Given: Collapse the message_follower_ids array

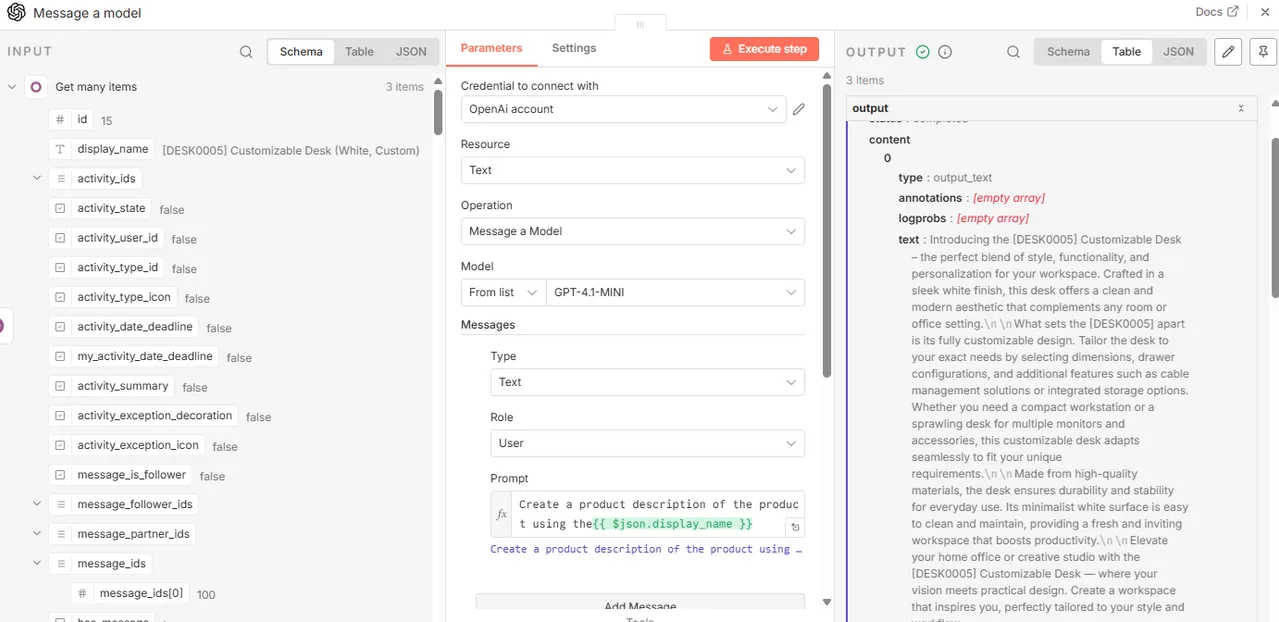Looking at the screenshot, I should [x=37, y=504].
